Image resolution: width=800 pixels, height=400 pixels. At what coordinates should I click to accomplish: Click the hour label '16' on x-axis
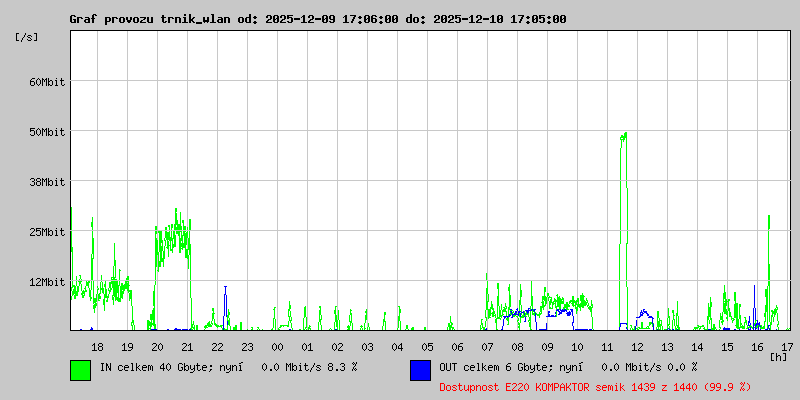758,347
